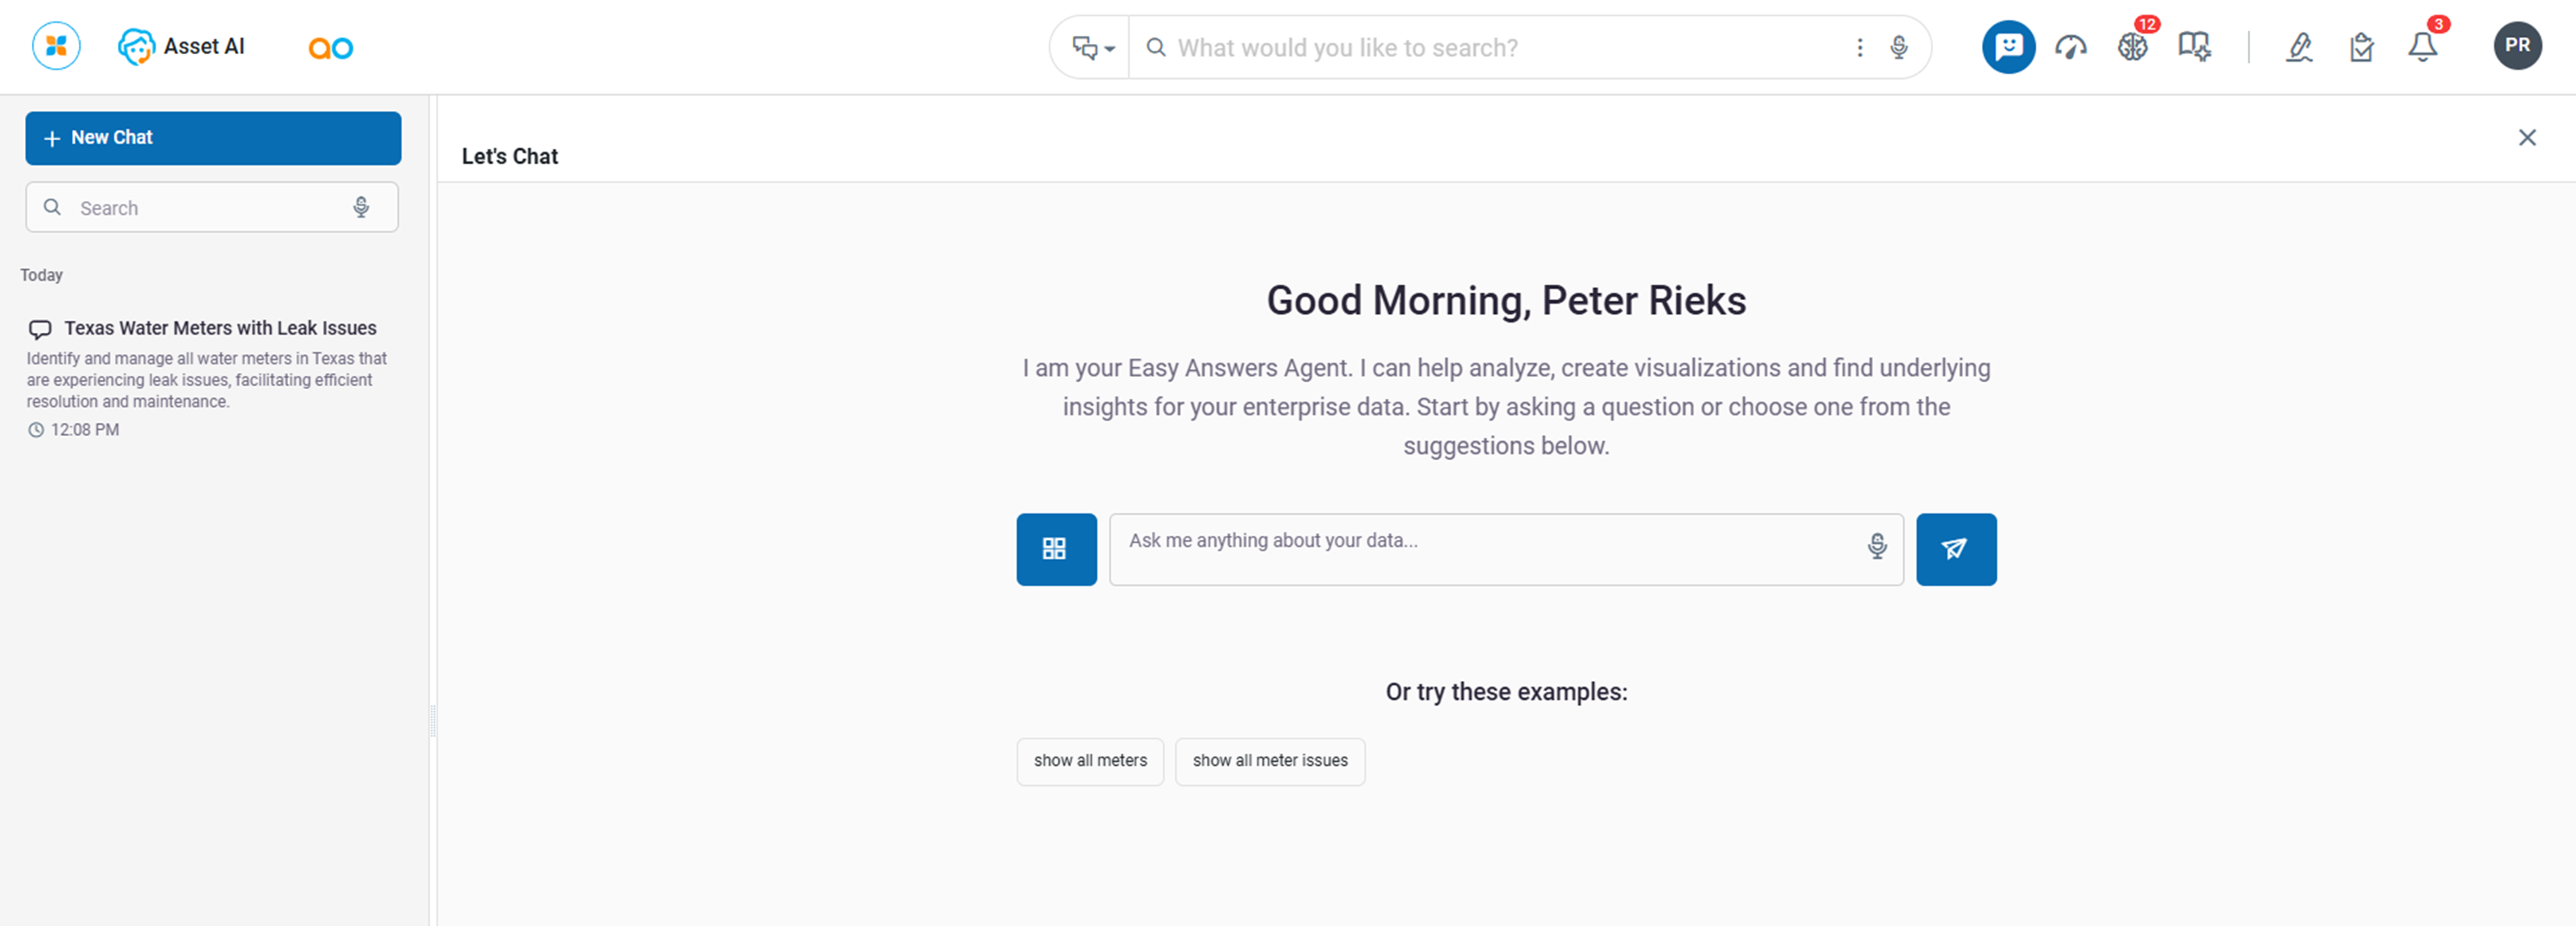
Task: Expand the search type dropdown
Action: pyautogui.click(x=1092, y=47)
